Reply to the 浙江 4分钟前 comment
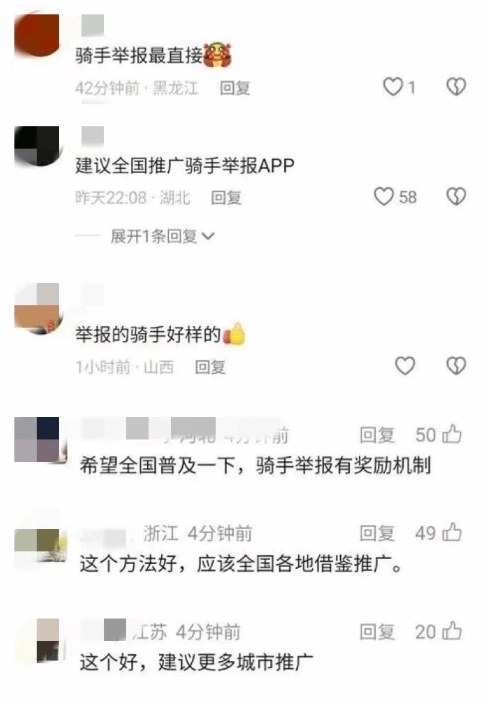This screenshot has height=702, width=487. pyautogui.click(x=377, y=533)
